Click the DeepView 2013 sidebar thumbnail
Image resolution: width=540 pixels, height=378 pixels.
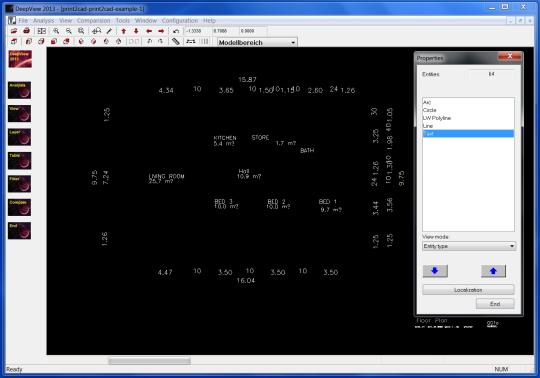(20, 59)
